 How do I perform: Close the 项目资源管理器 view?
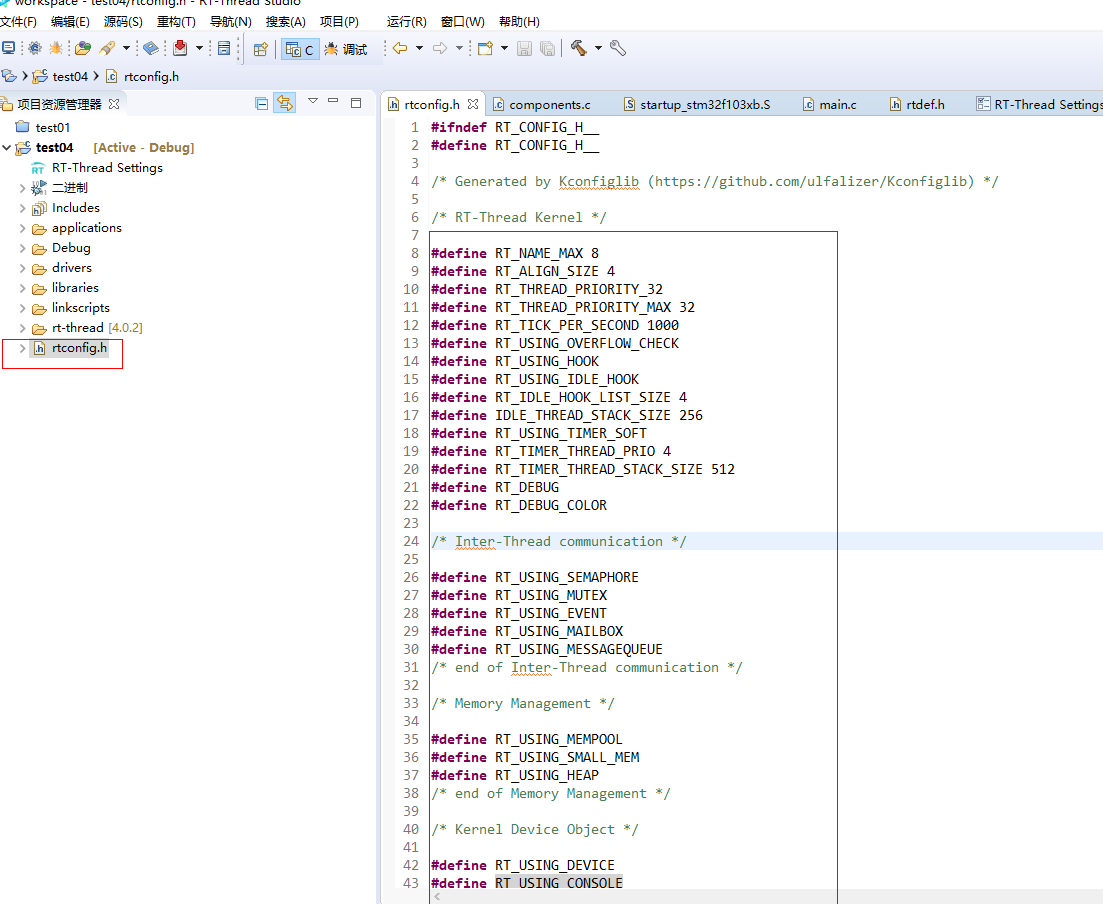point(114,104)
